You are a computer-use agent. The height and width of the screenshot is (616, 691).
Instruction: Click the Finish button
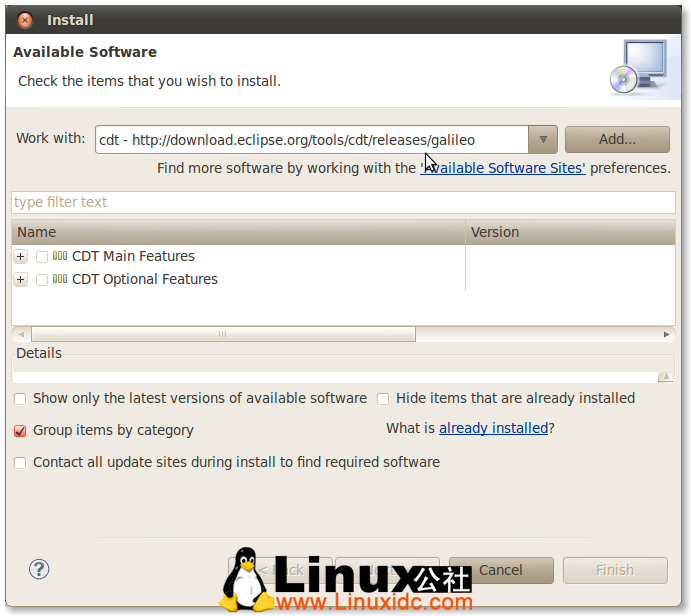click(x=615, y=570)
